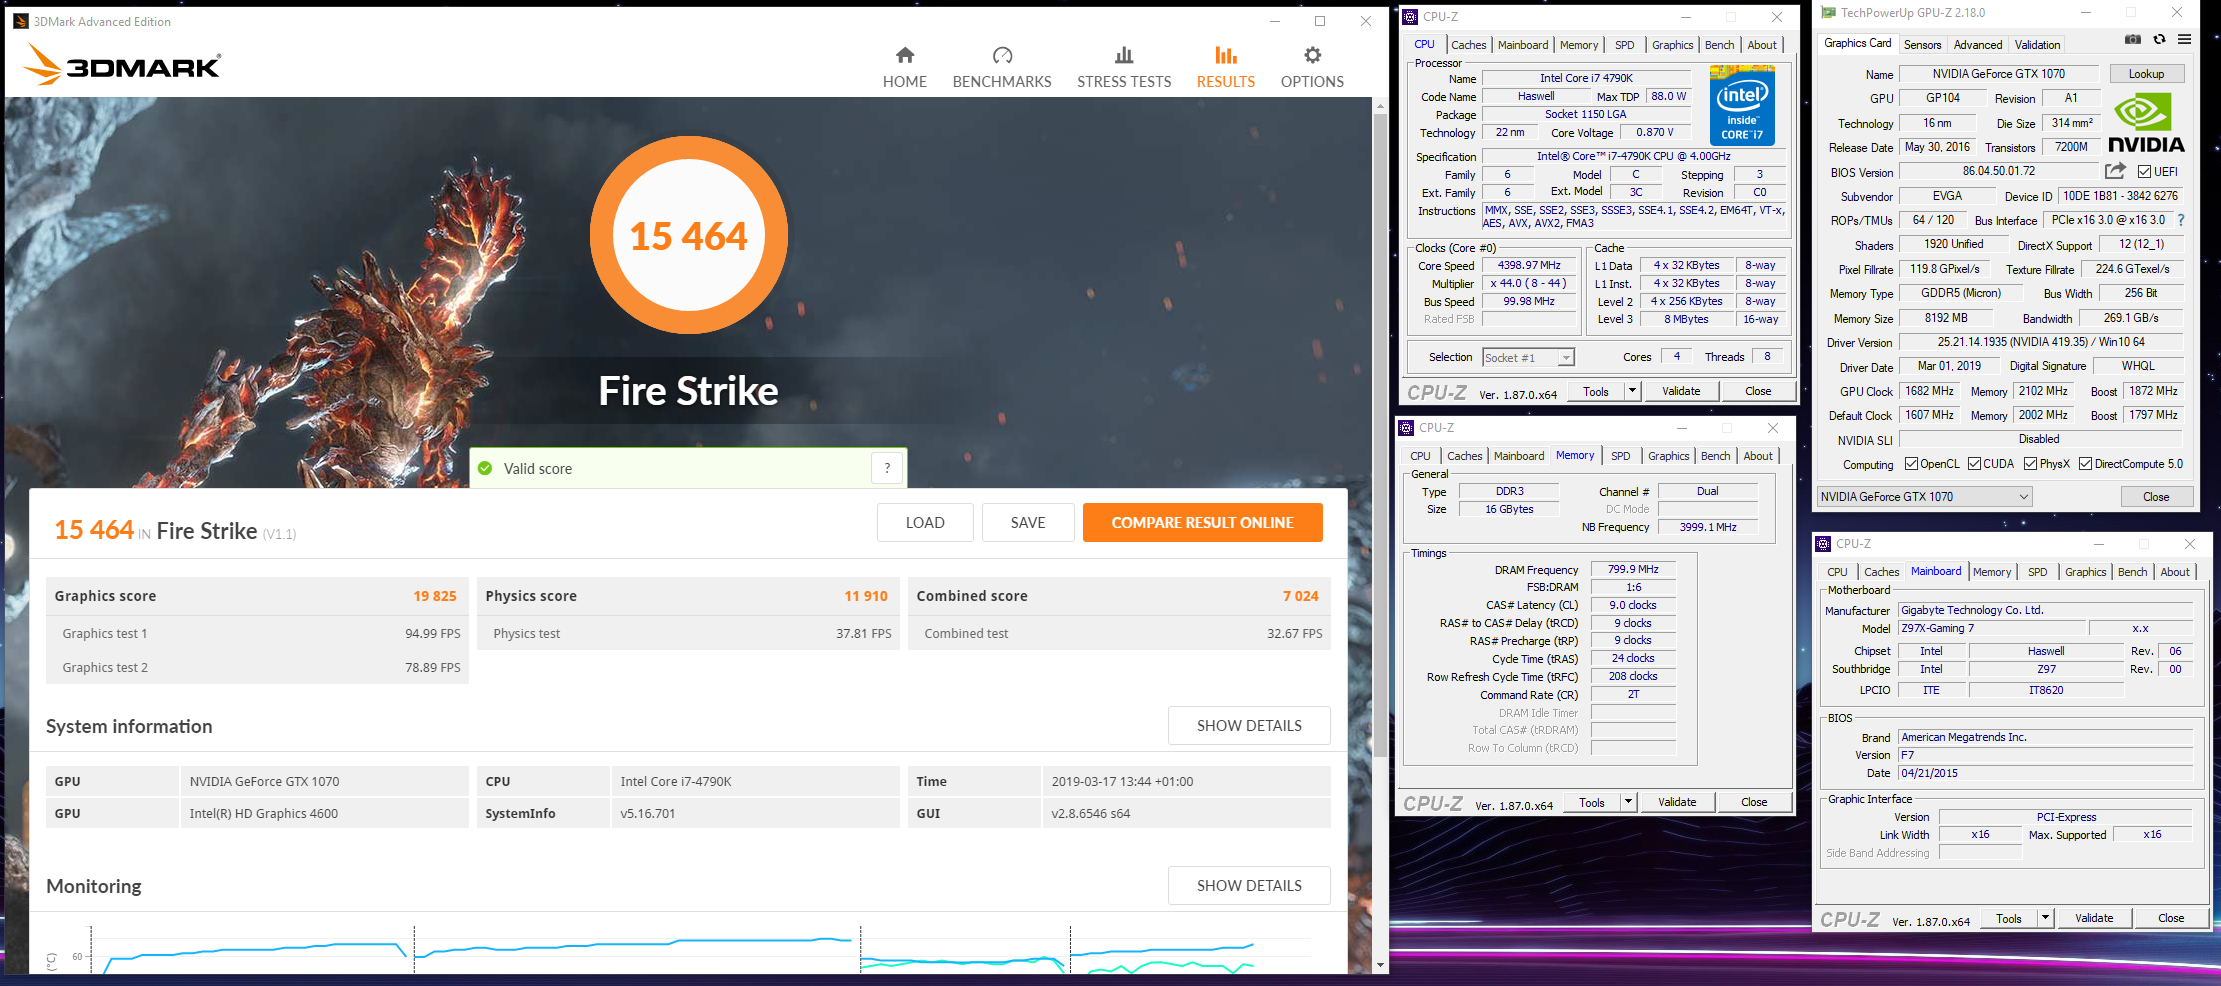The height and width of the screenshot is (986, 2221).
Task: Click the GPU-Z refresh icon
Action: pyautogui.click(x=2159, y=39)
